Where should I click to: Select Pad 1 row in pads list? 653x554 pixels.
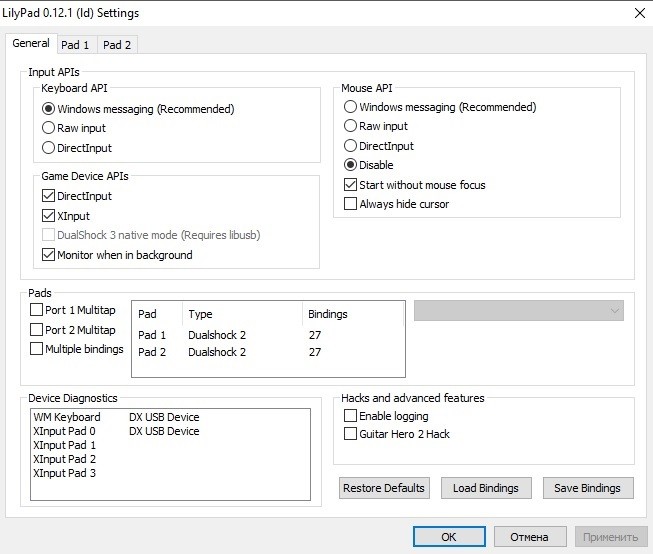click(x=153, y=335)
